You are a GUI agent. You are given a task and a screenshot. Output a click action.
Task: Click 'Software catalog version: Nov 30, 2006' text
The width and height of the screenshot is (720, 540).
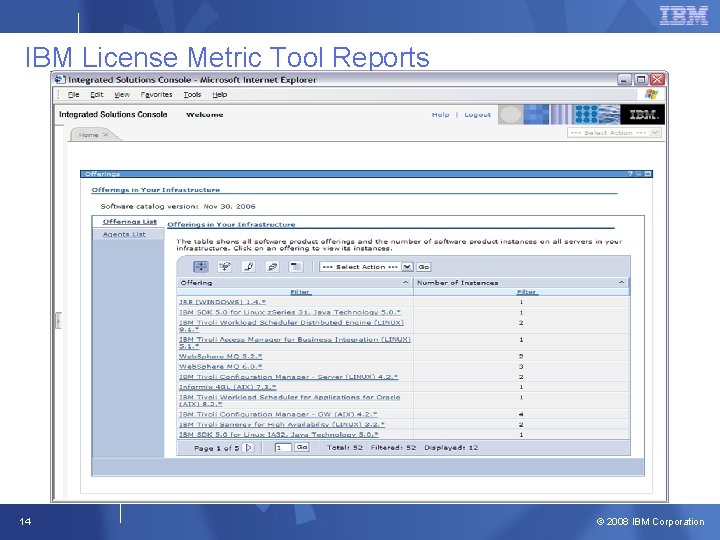point(178,207)
